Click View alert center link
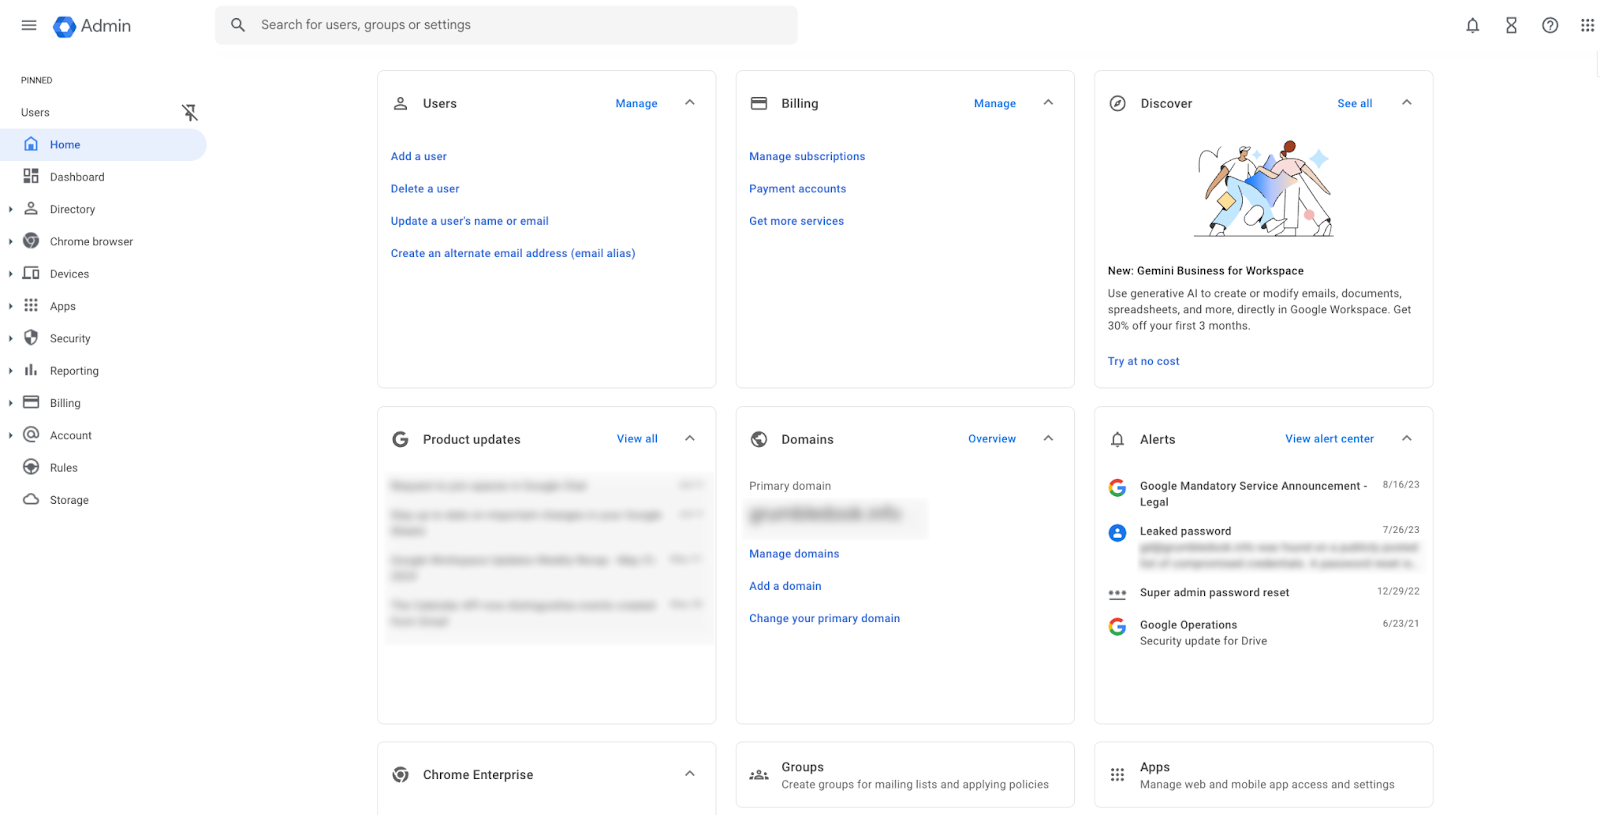 [1329, 439]
